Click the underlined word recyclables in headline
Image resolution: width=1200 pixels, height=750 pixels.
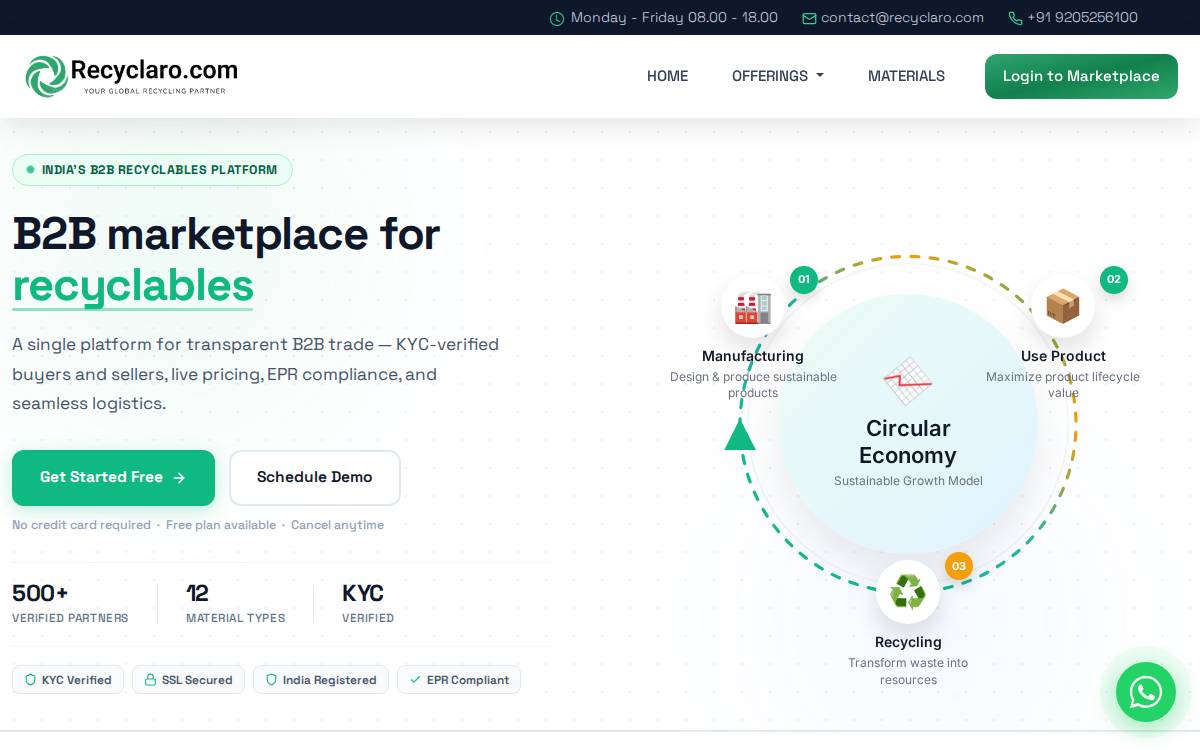tap(133, 286)
